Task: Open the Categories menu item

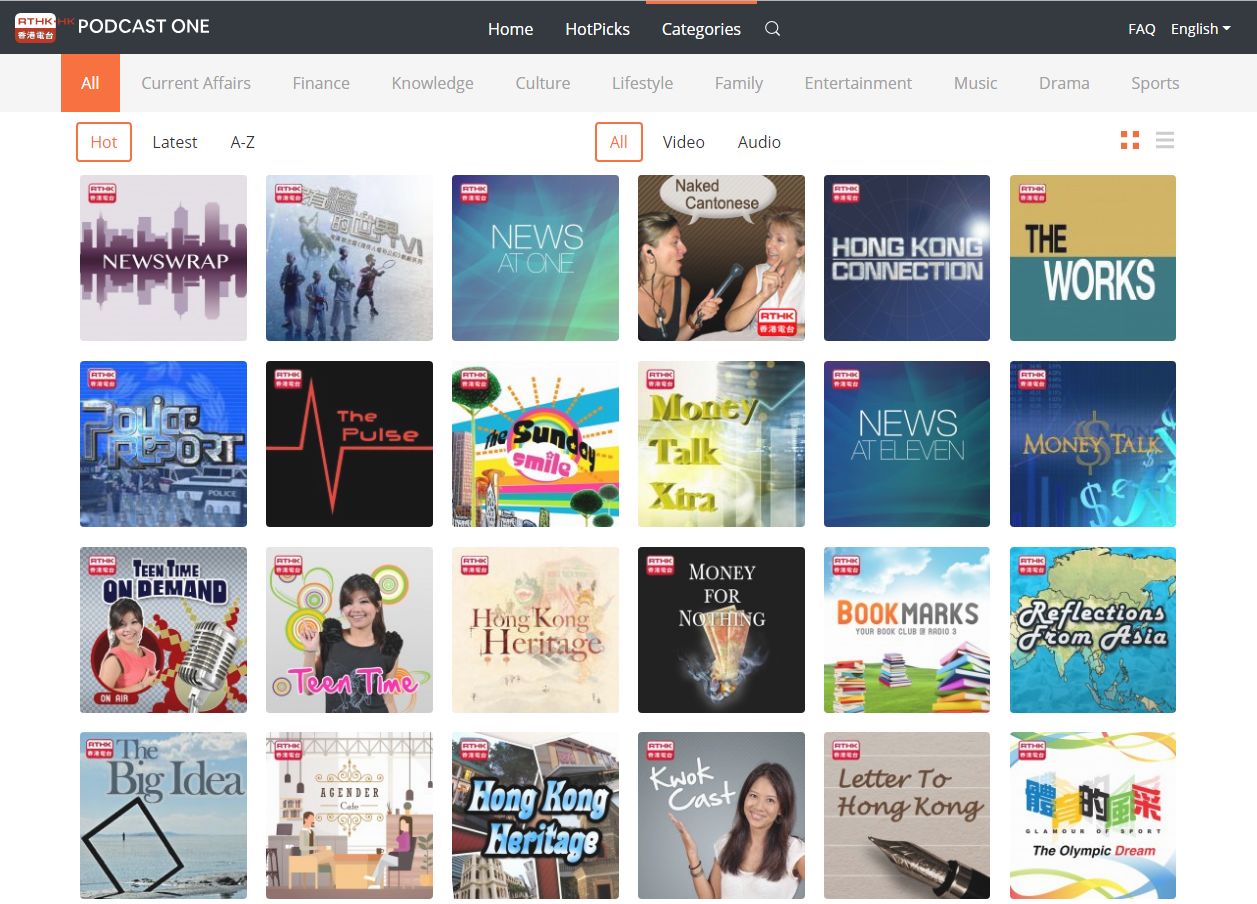Action: [x=701, y=29]
